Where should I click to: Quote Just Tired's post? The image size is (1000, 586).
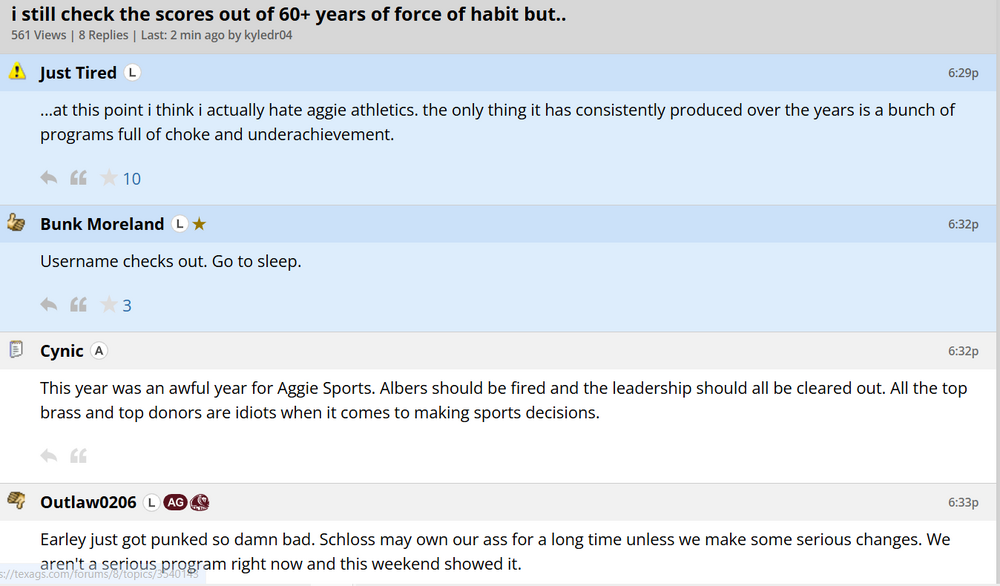pyautogui.click(x=78, y=178)
